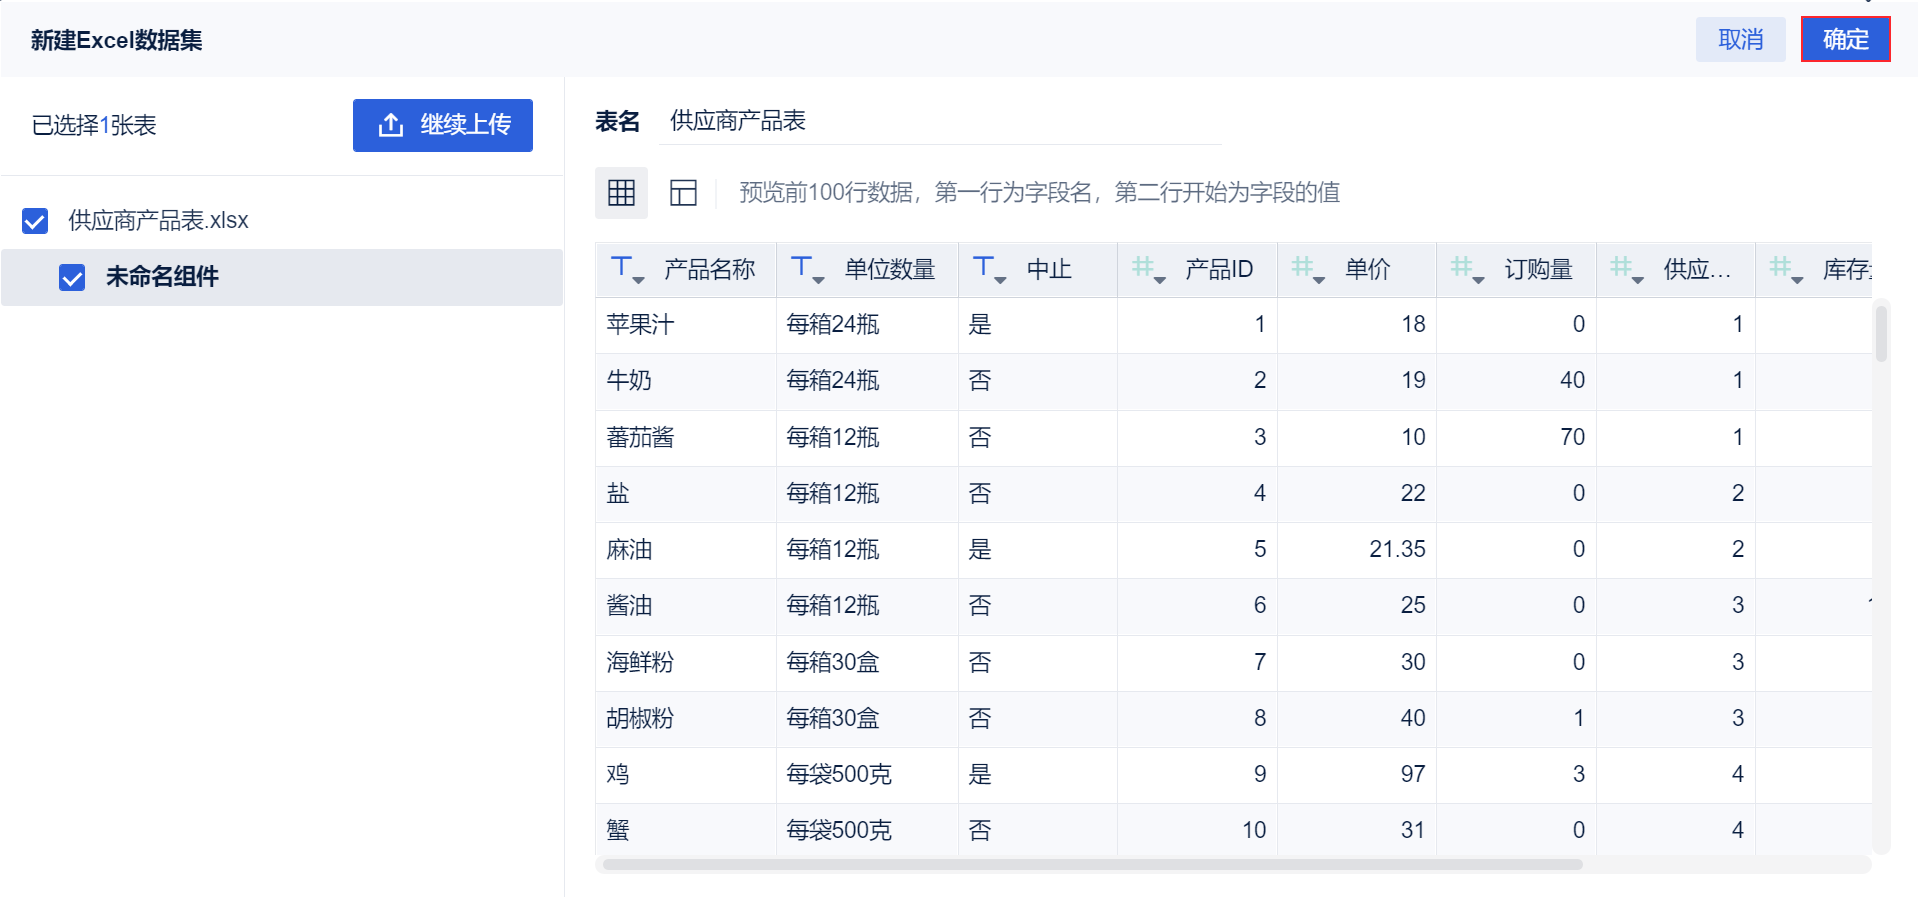Click the 确定 confirm button
The image size is (1918, 897).
pyautogui.click(x=1845, y=40)
